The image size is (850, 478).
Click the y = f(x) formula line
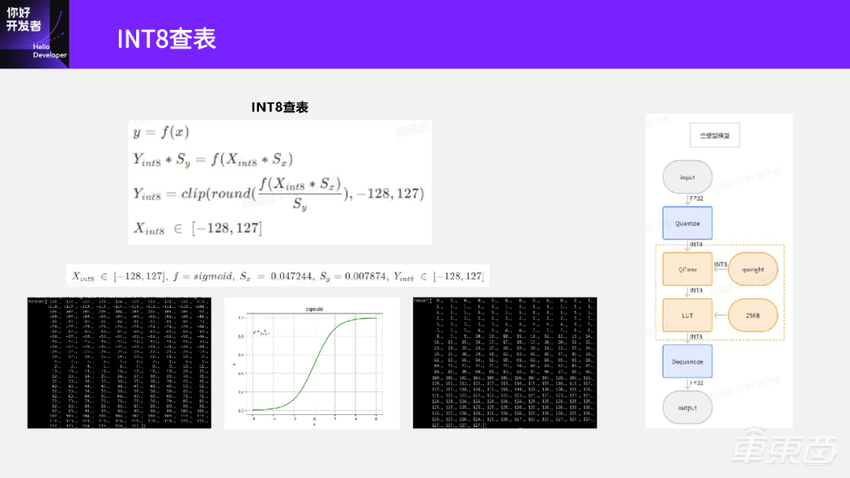(x=161, y=132)
